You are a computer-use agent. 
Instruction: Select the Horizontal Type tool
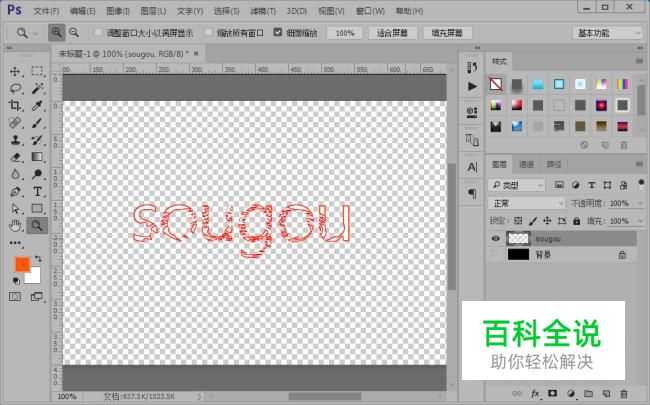[37, 192]
